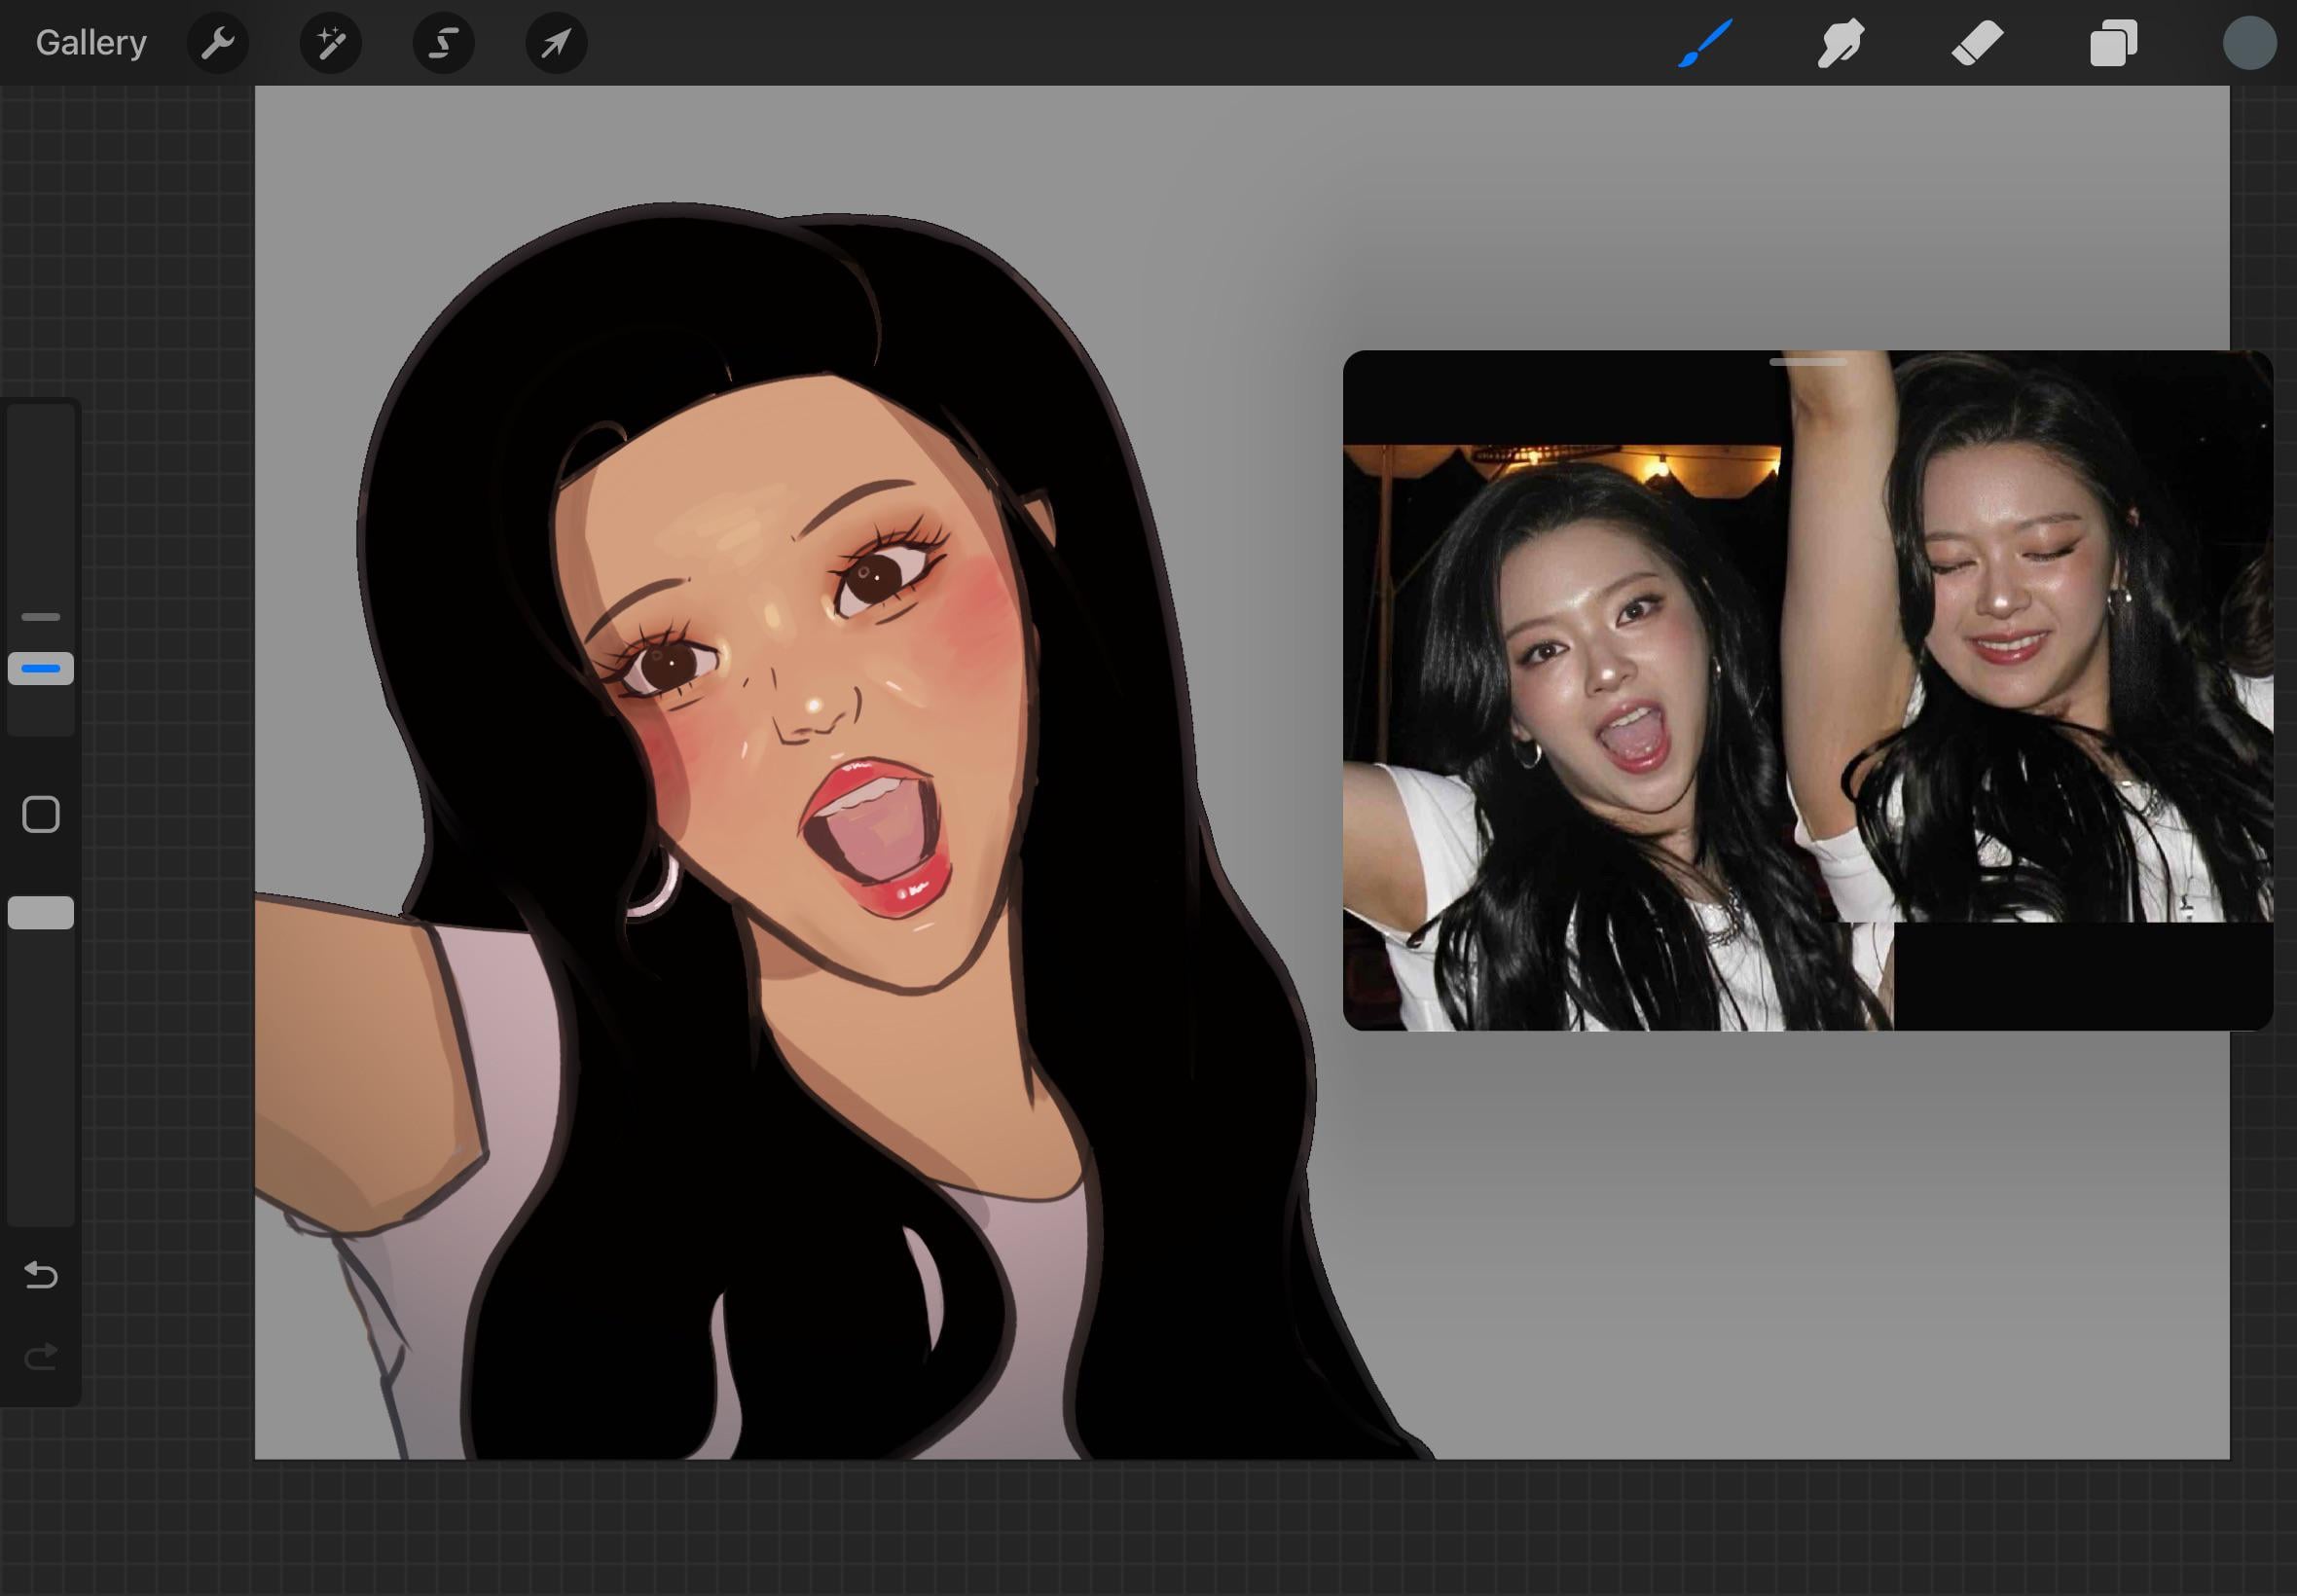Open the Layers panel
This screenshot has width=2297, height=1596.
click(2113, 43)
